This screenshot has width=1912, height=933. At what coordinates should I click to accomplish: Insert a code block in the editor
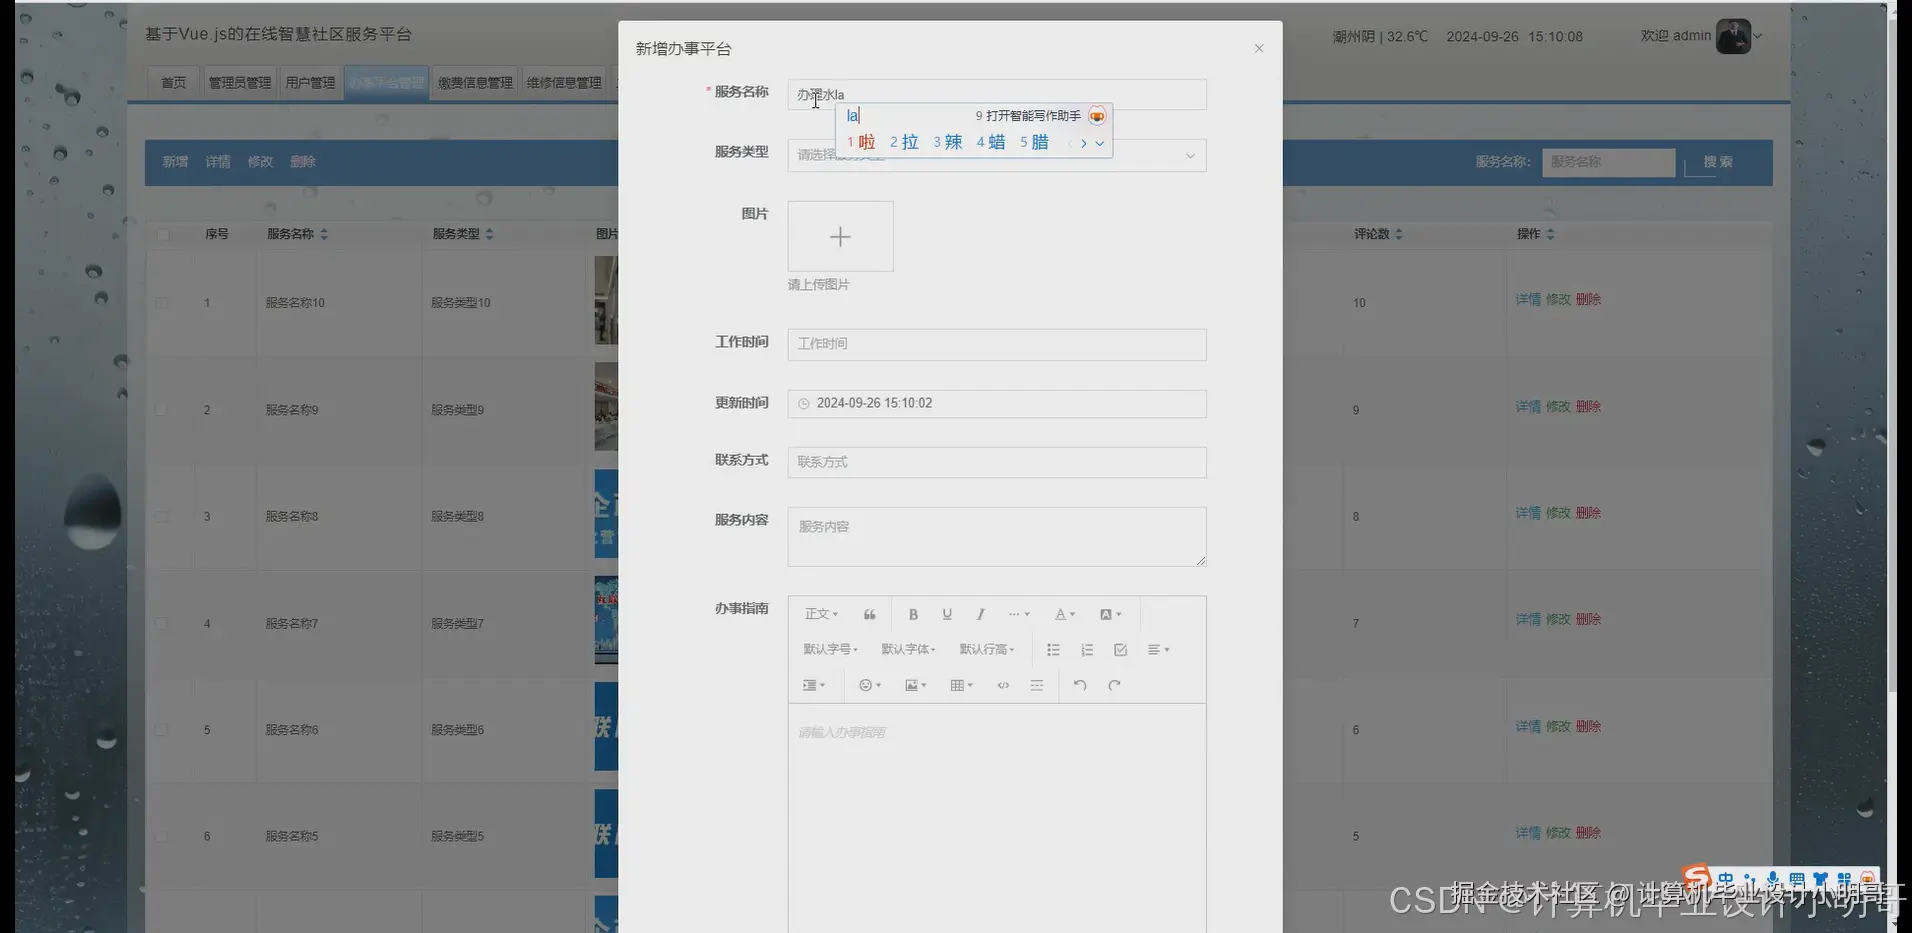click(1003, 685)
